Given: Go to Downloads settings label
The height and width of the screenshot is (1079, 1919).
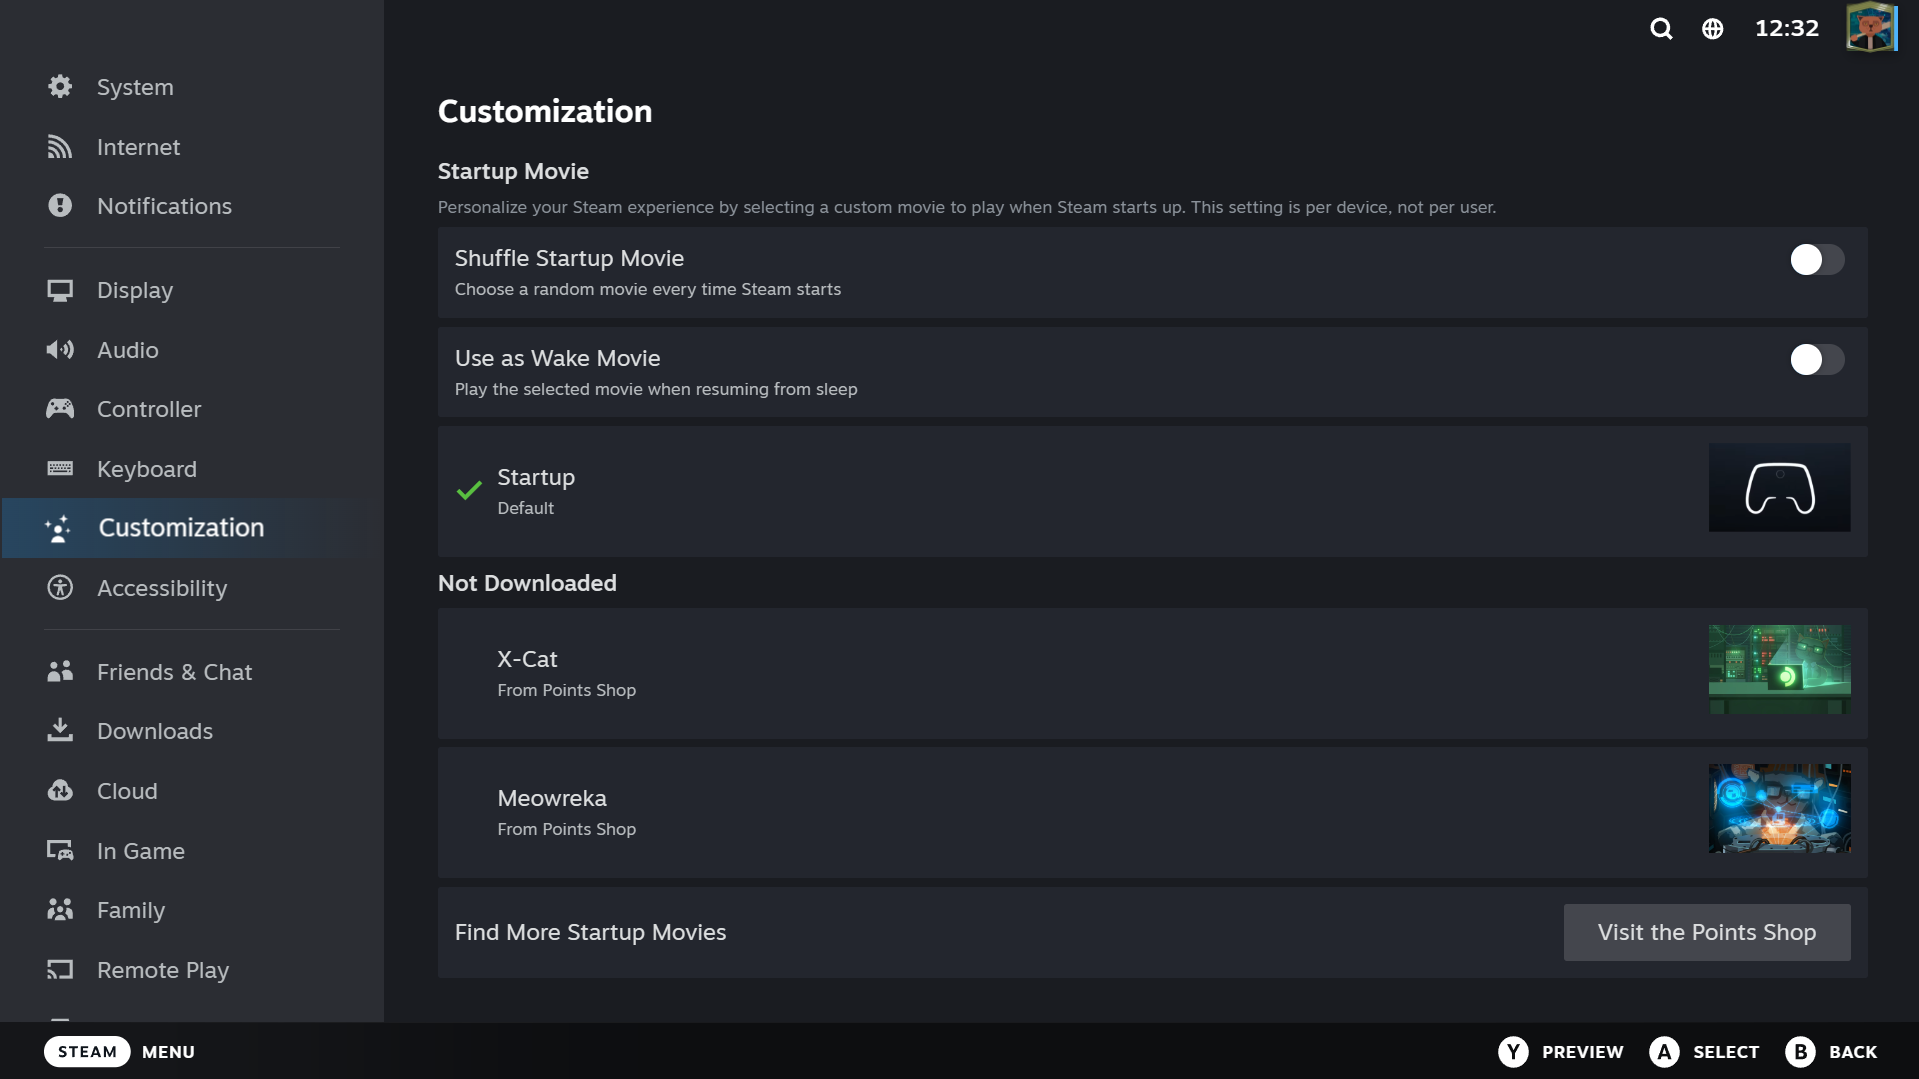Looking at the screenshot, I should click(155, 731).
